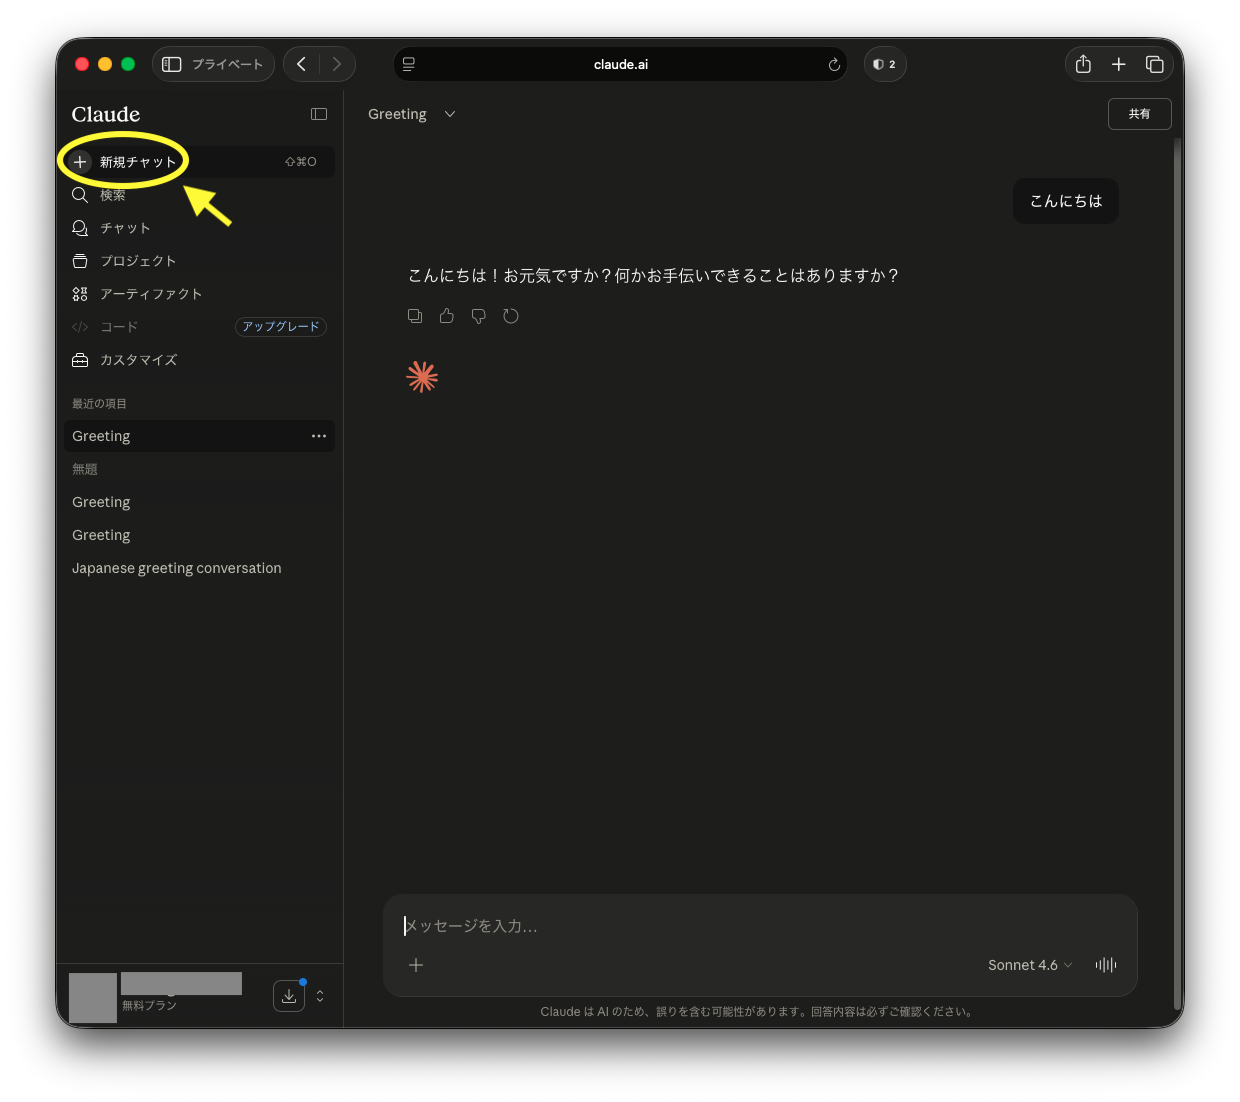The image size is (1240, 1102).
Task: Click the 共有 share button
Action: (1139, 114)
